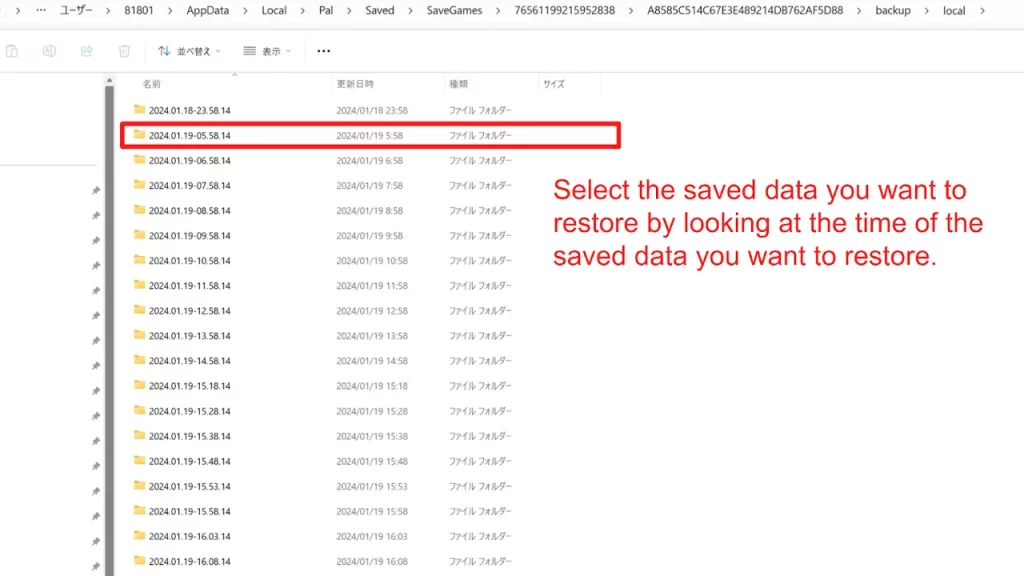Click folder icon of 2024.01.19-10.58.14

(x=139, y=259)
